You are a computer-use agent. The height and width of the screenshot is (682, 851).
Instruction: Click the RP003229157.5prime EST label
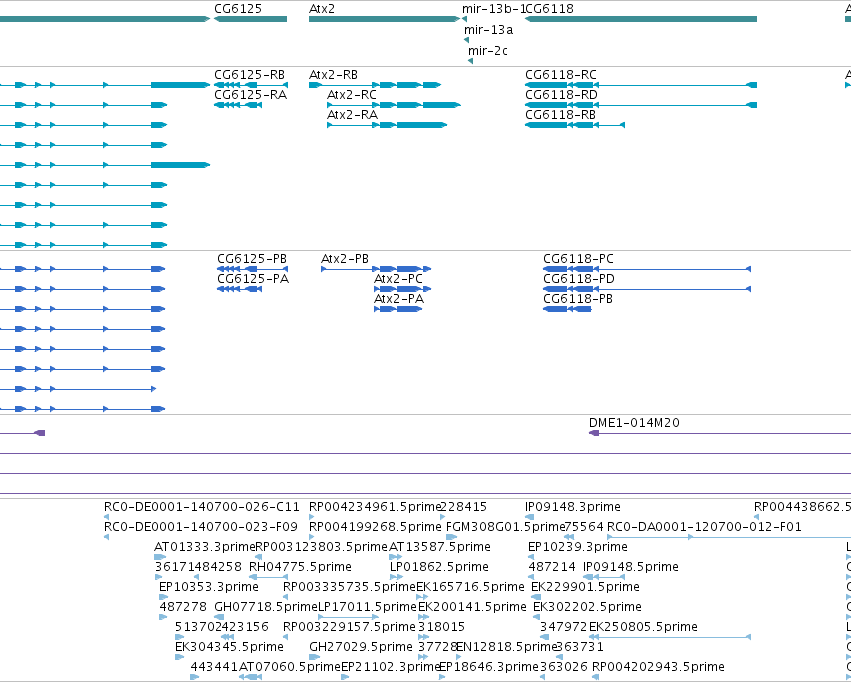[x=349, y=627]
